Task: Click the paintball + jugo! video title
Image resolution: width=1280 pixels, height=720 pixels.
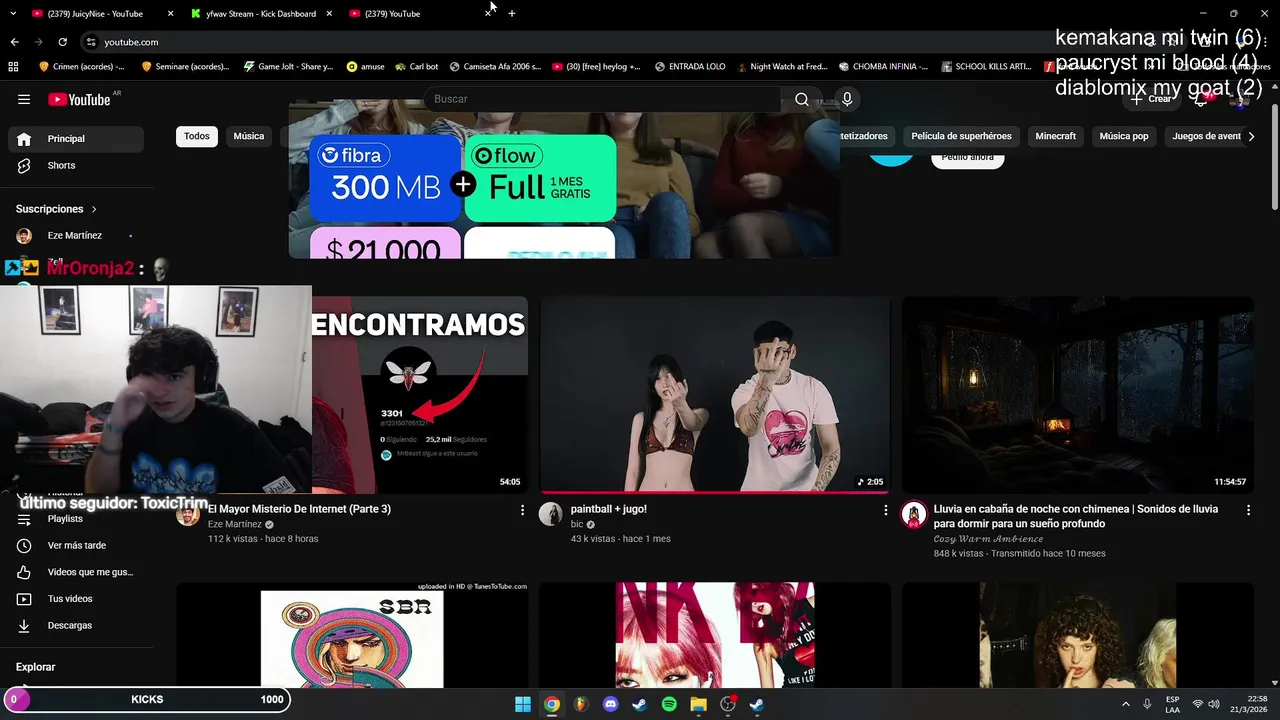Action: (x=608, y=509)
